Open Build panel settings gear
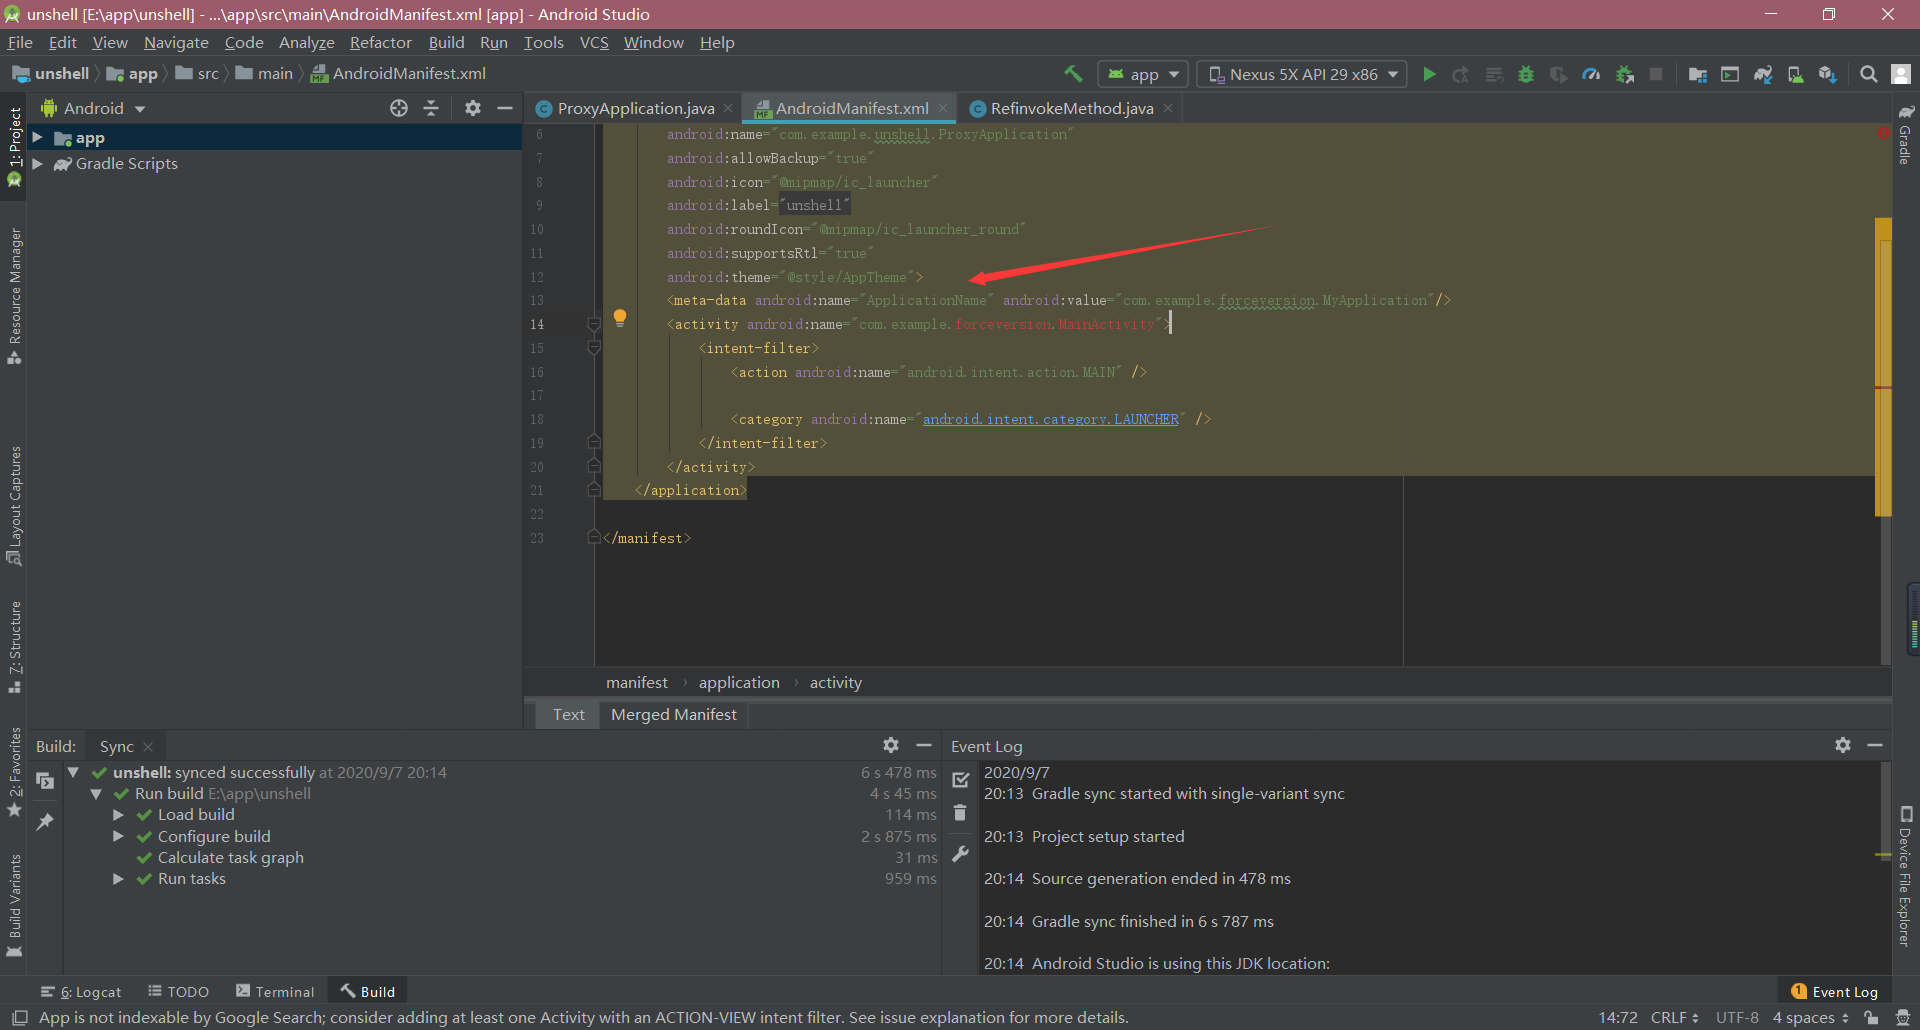Viewport: 1920px width, 1030px height. point(891,745)
